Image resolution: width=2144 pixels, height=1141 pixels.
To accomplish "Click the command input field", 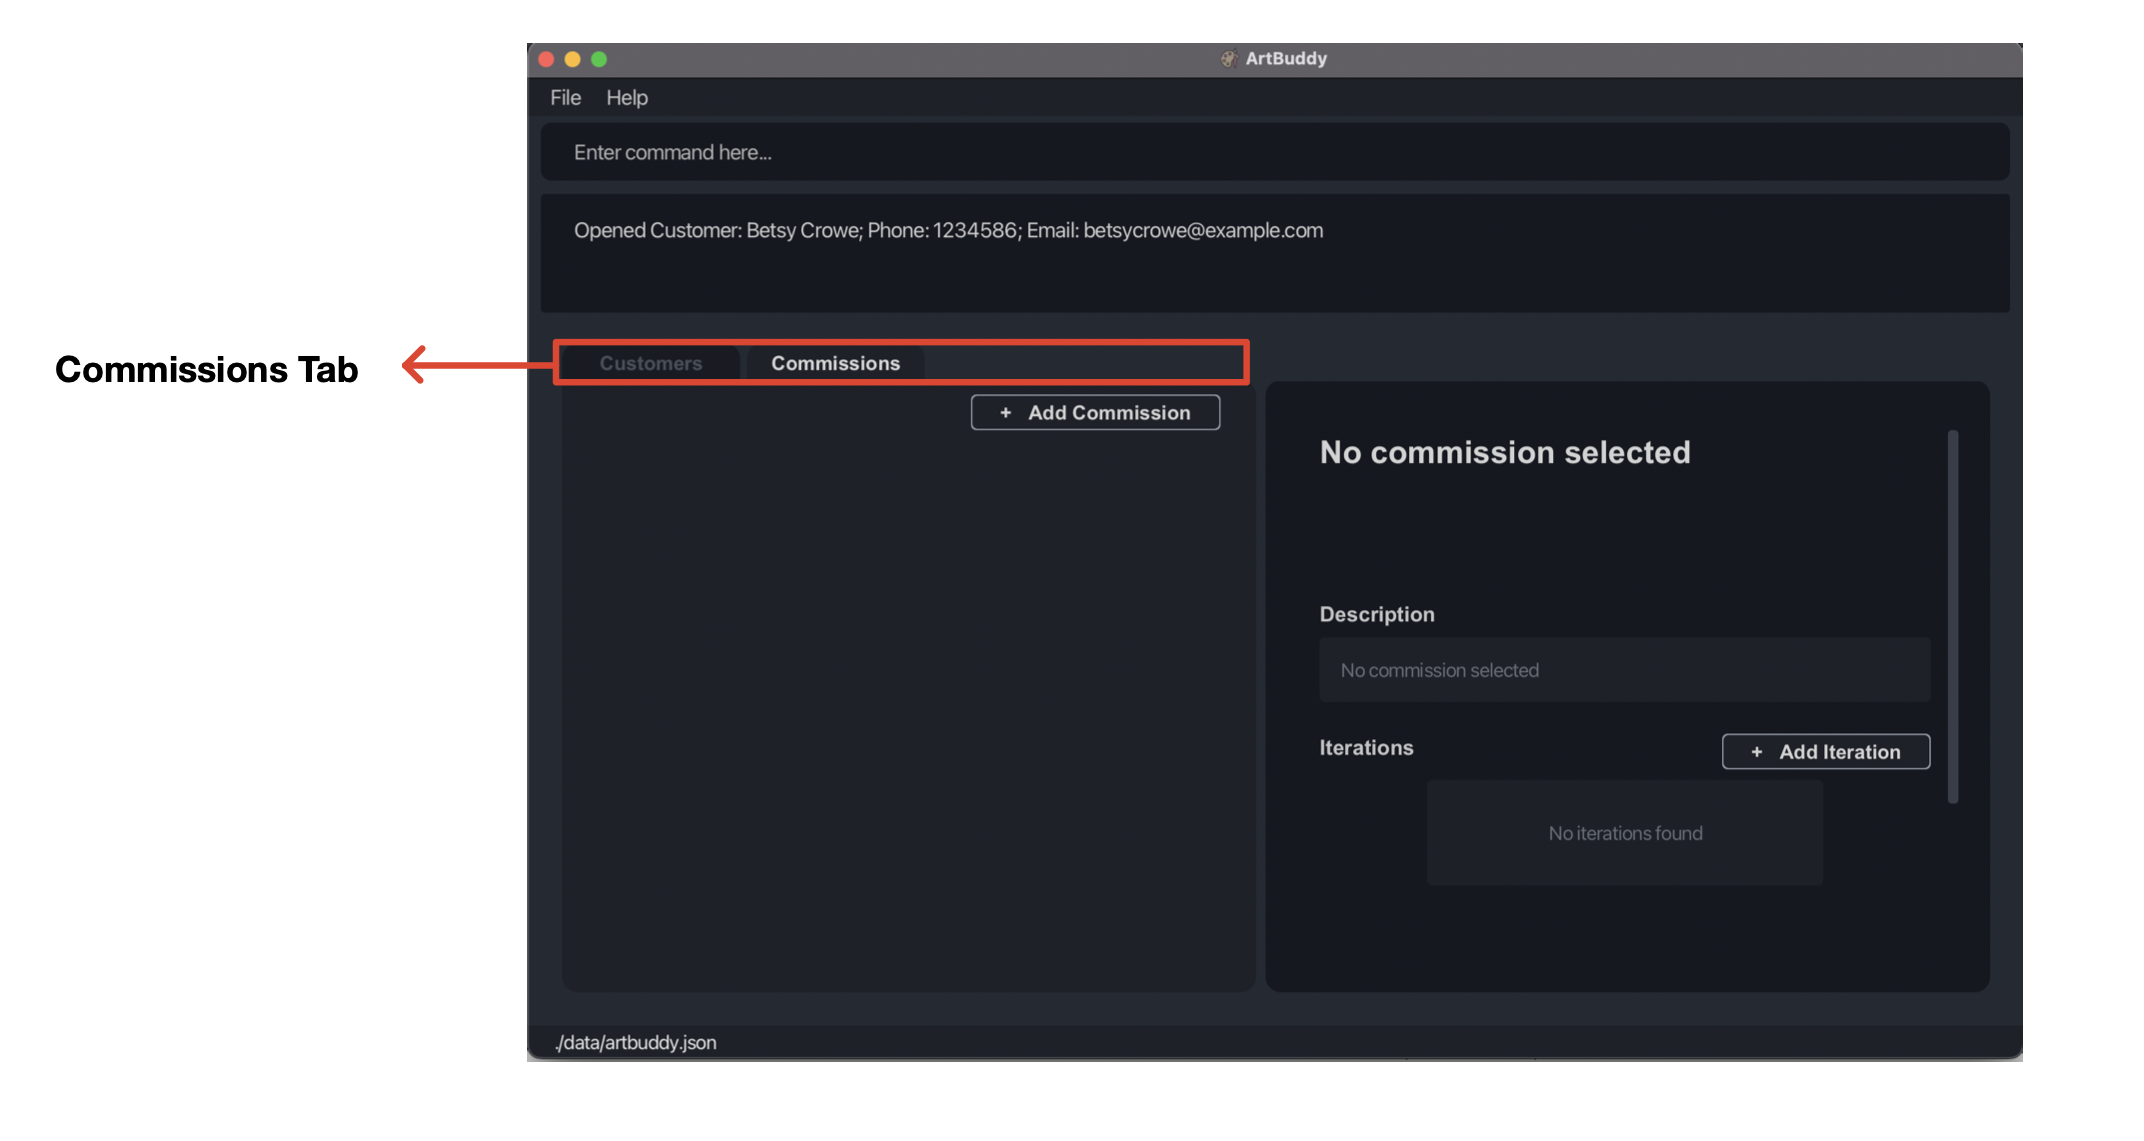I will (x=1275, y=152).
